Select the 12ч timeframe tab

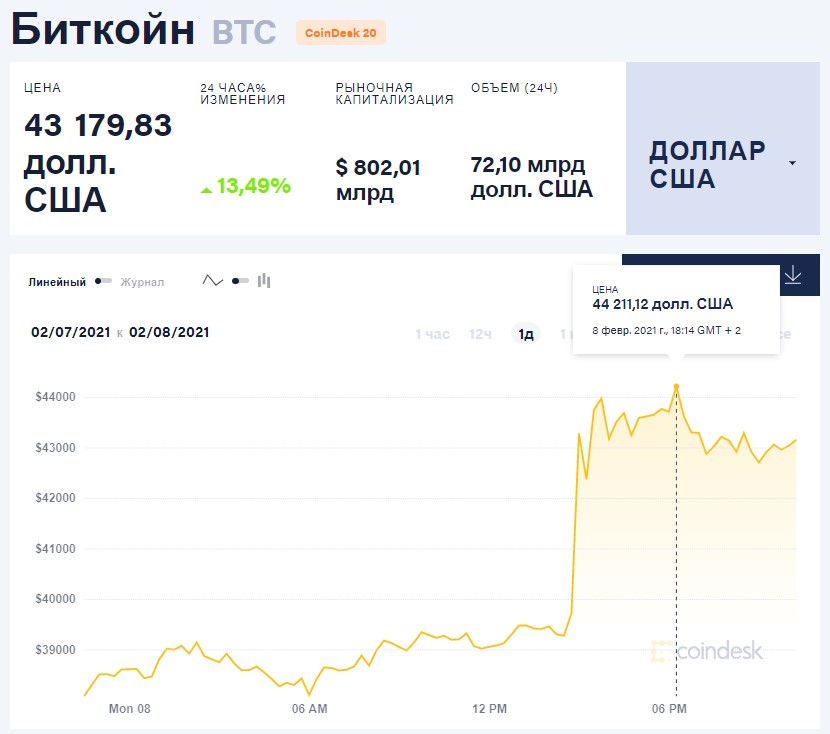click(x=482, y=333)
